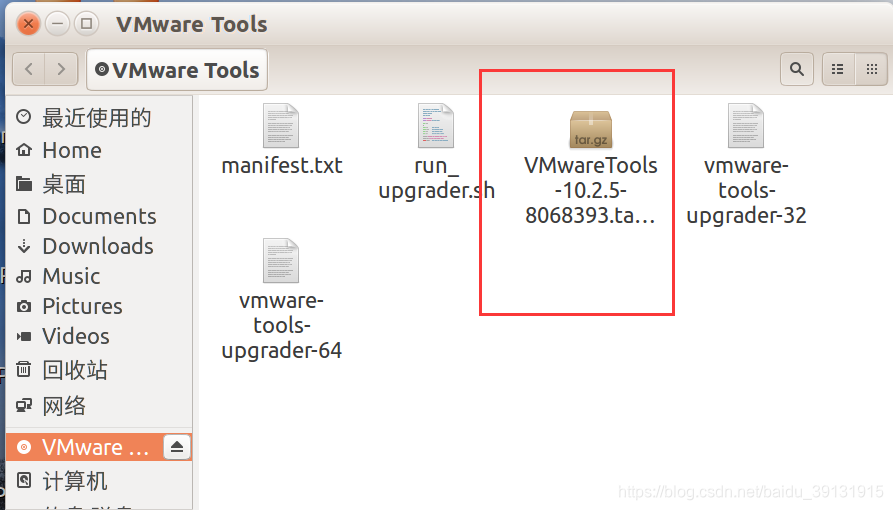The image size is (893, 510).
Task: Go forward with the right arrow button
Action: (x=62, y=70)
